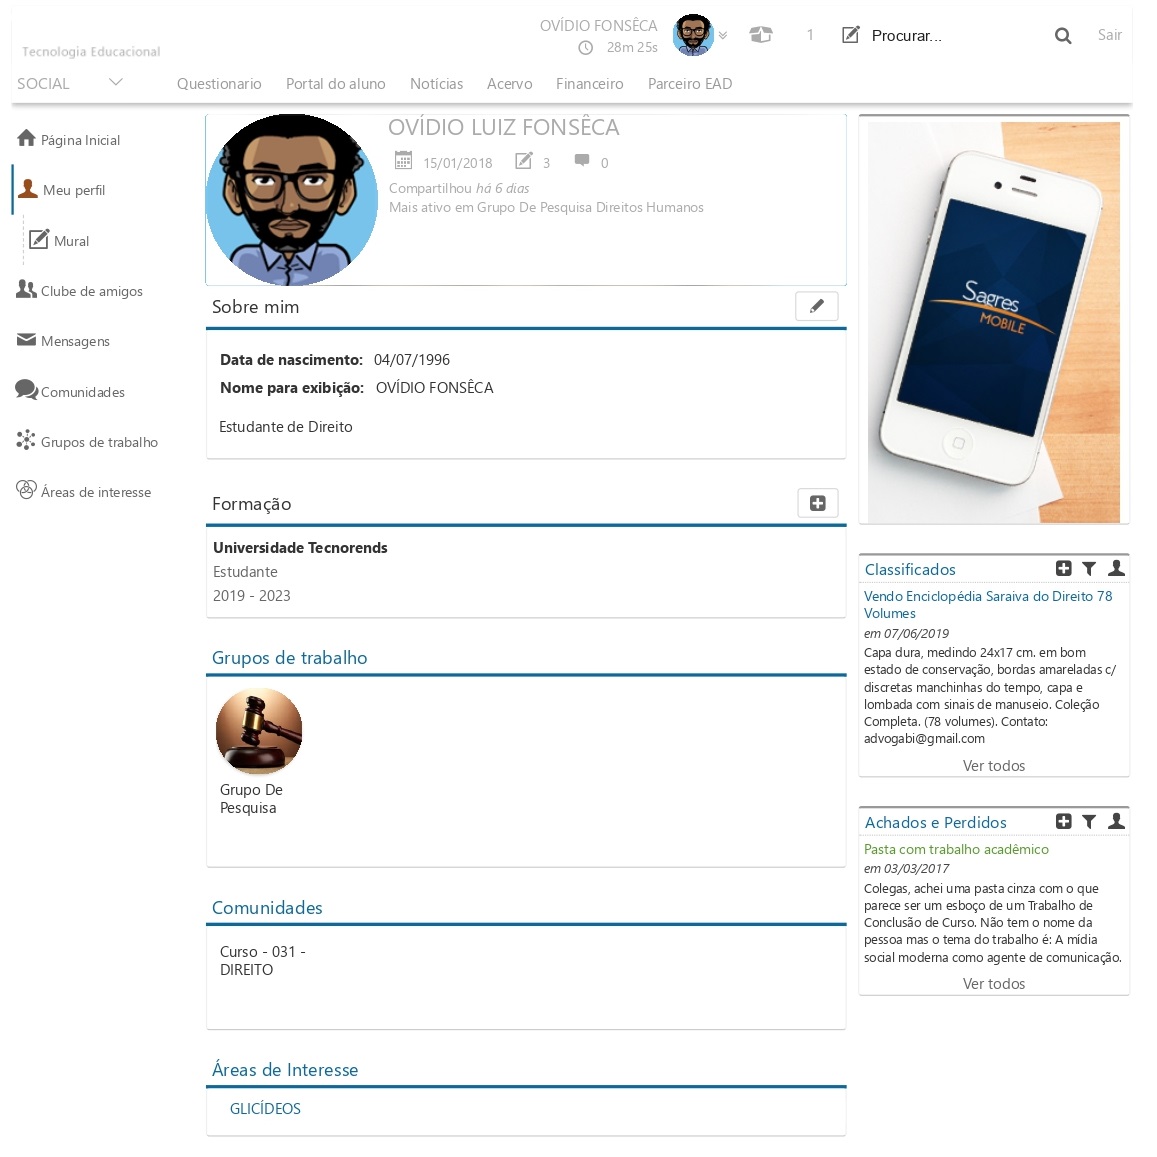Screen dimensions: 1157x1157
Task: Open Mural from the sidebar
Action: [71, 241]
